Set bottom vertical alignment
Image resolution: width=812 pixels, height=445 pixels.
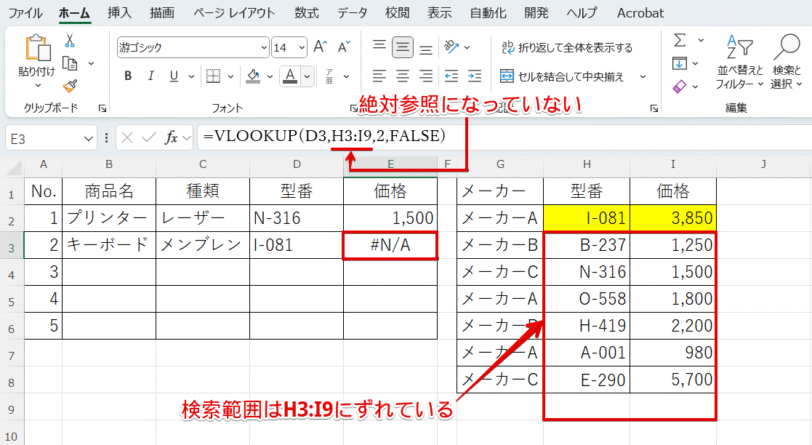[426, 48]
